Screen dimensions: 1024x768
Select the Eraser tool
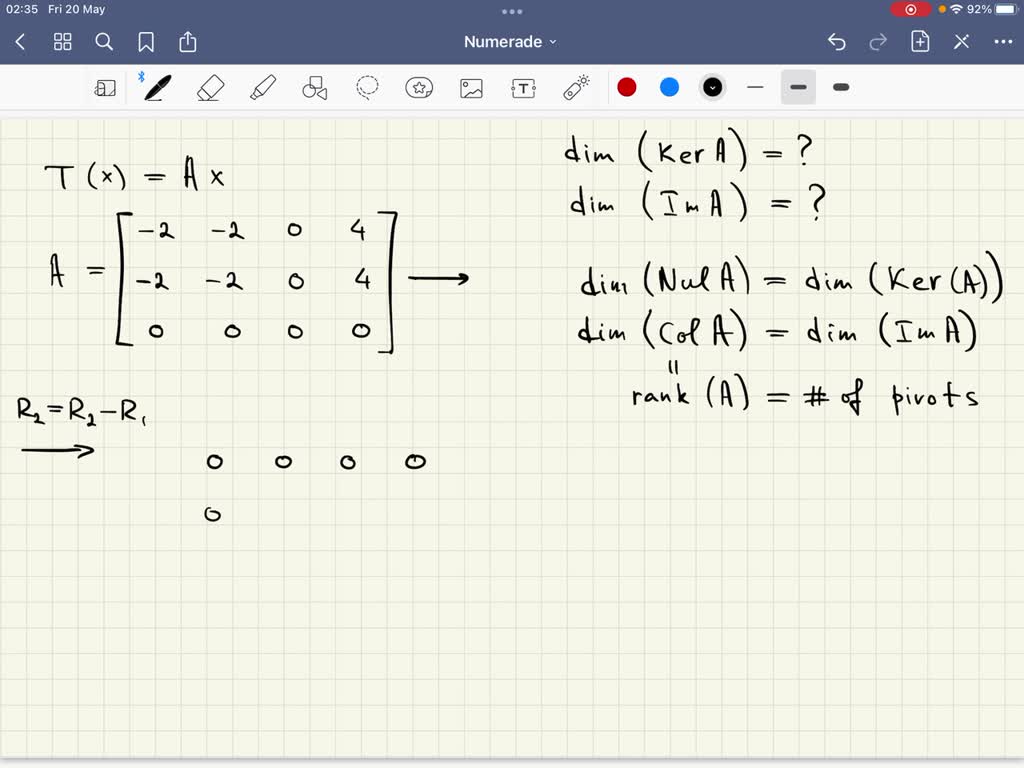coord(210,88)
